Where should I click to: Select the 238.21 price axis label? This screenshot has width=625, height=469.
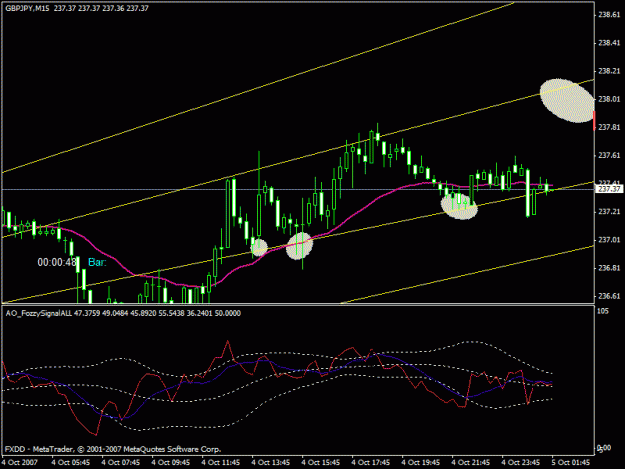click(x=609, y=71)
